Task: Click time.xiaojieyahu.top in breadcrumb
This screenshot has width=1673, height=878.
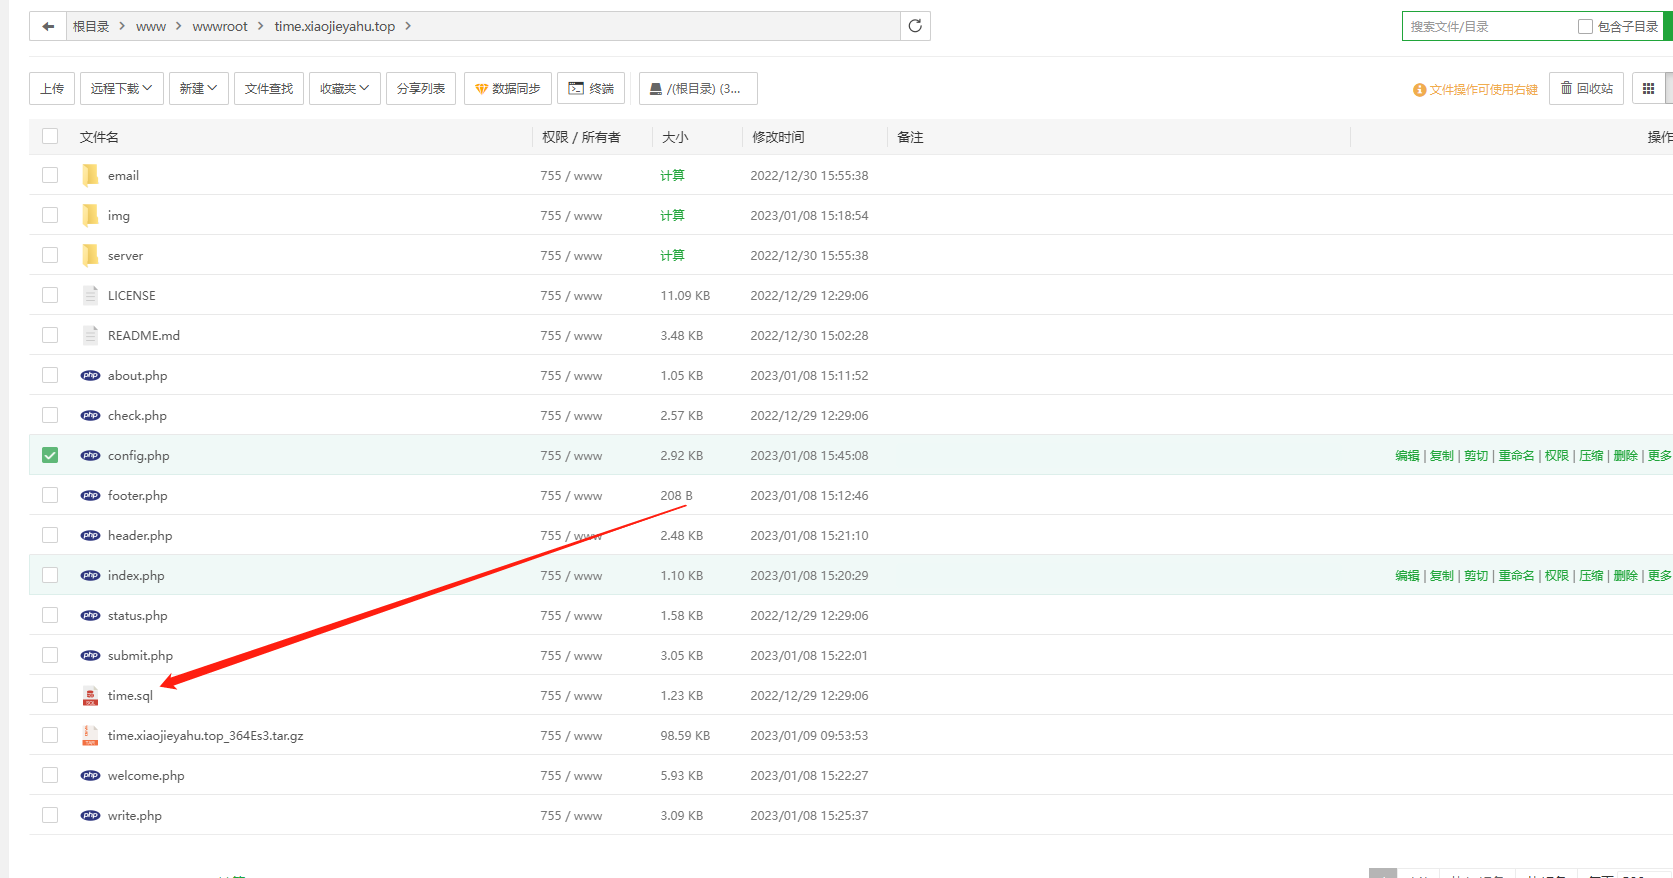Action: point(335,26)
